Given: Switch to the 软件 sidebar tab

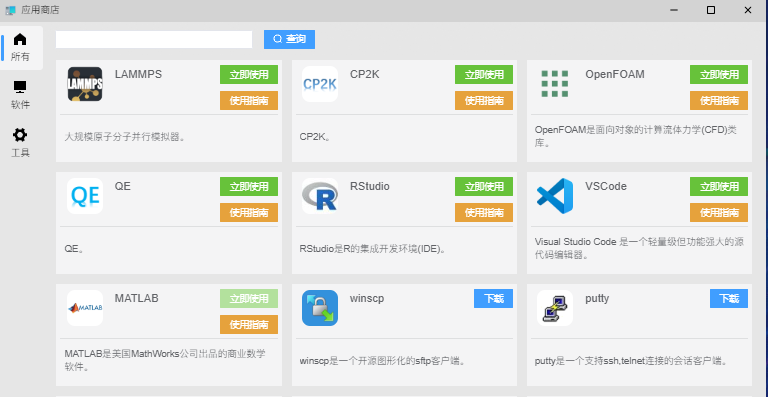Looking at the screenshot, I should point(20,95).
